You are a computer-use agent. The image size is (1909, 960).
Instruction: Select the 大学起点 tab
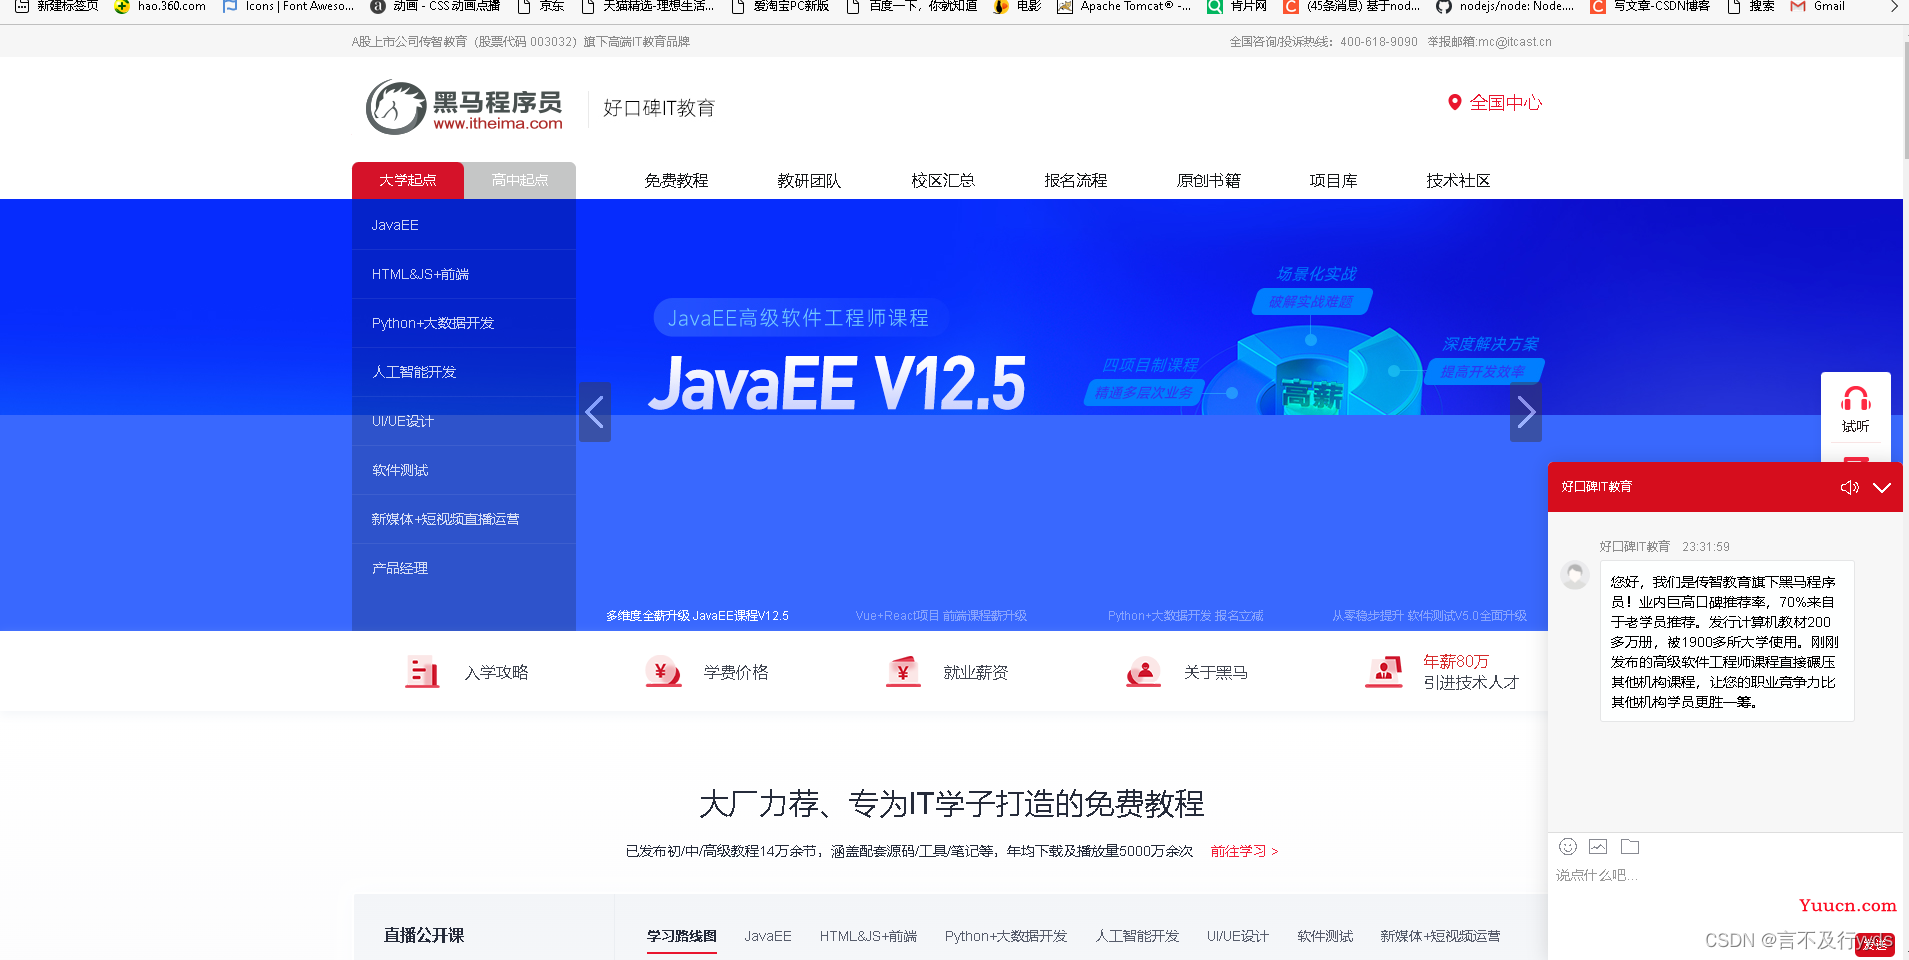[x=408, y=180]
